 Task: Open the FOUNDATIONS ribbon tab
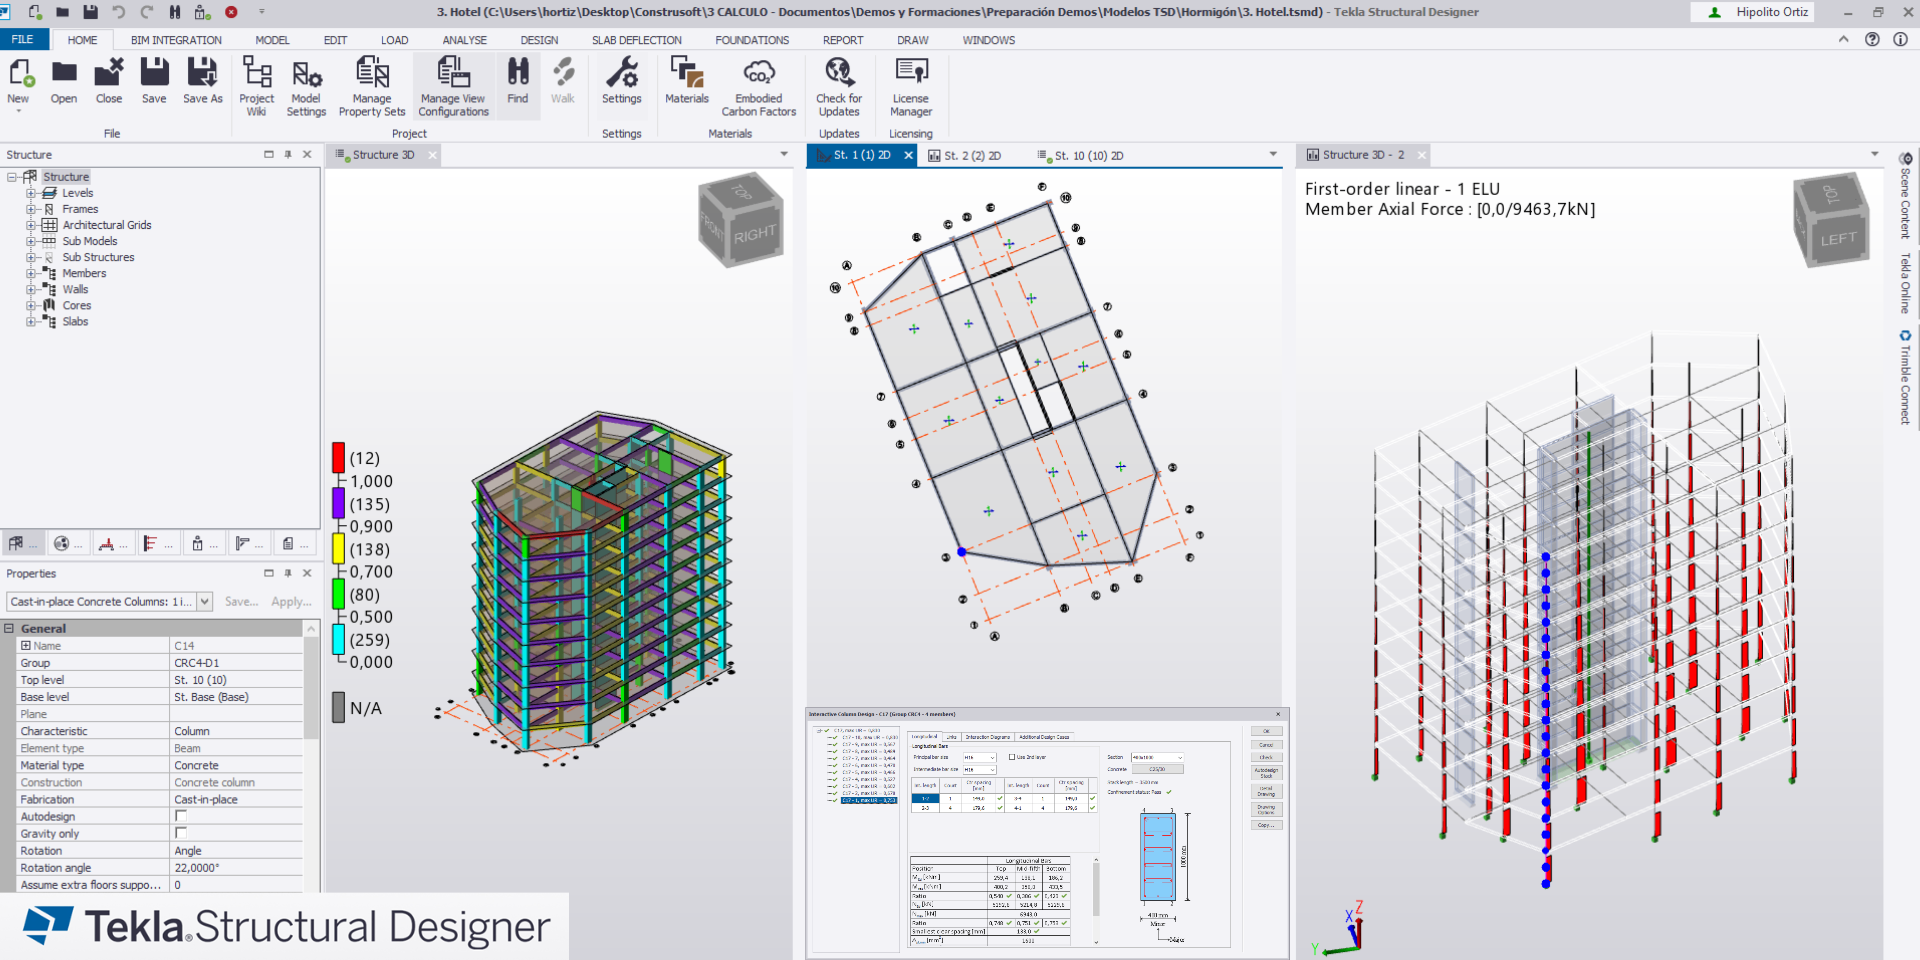point(752,40)
